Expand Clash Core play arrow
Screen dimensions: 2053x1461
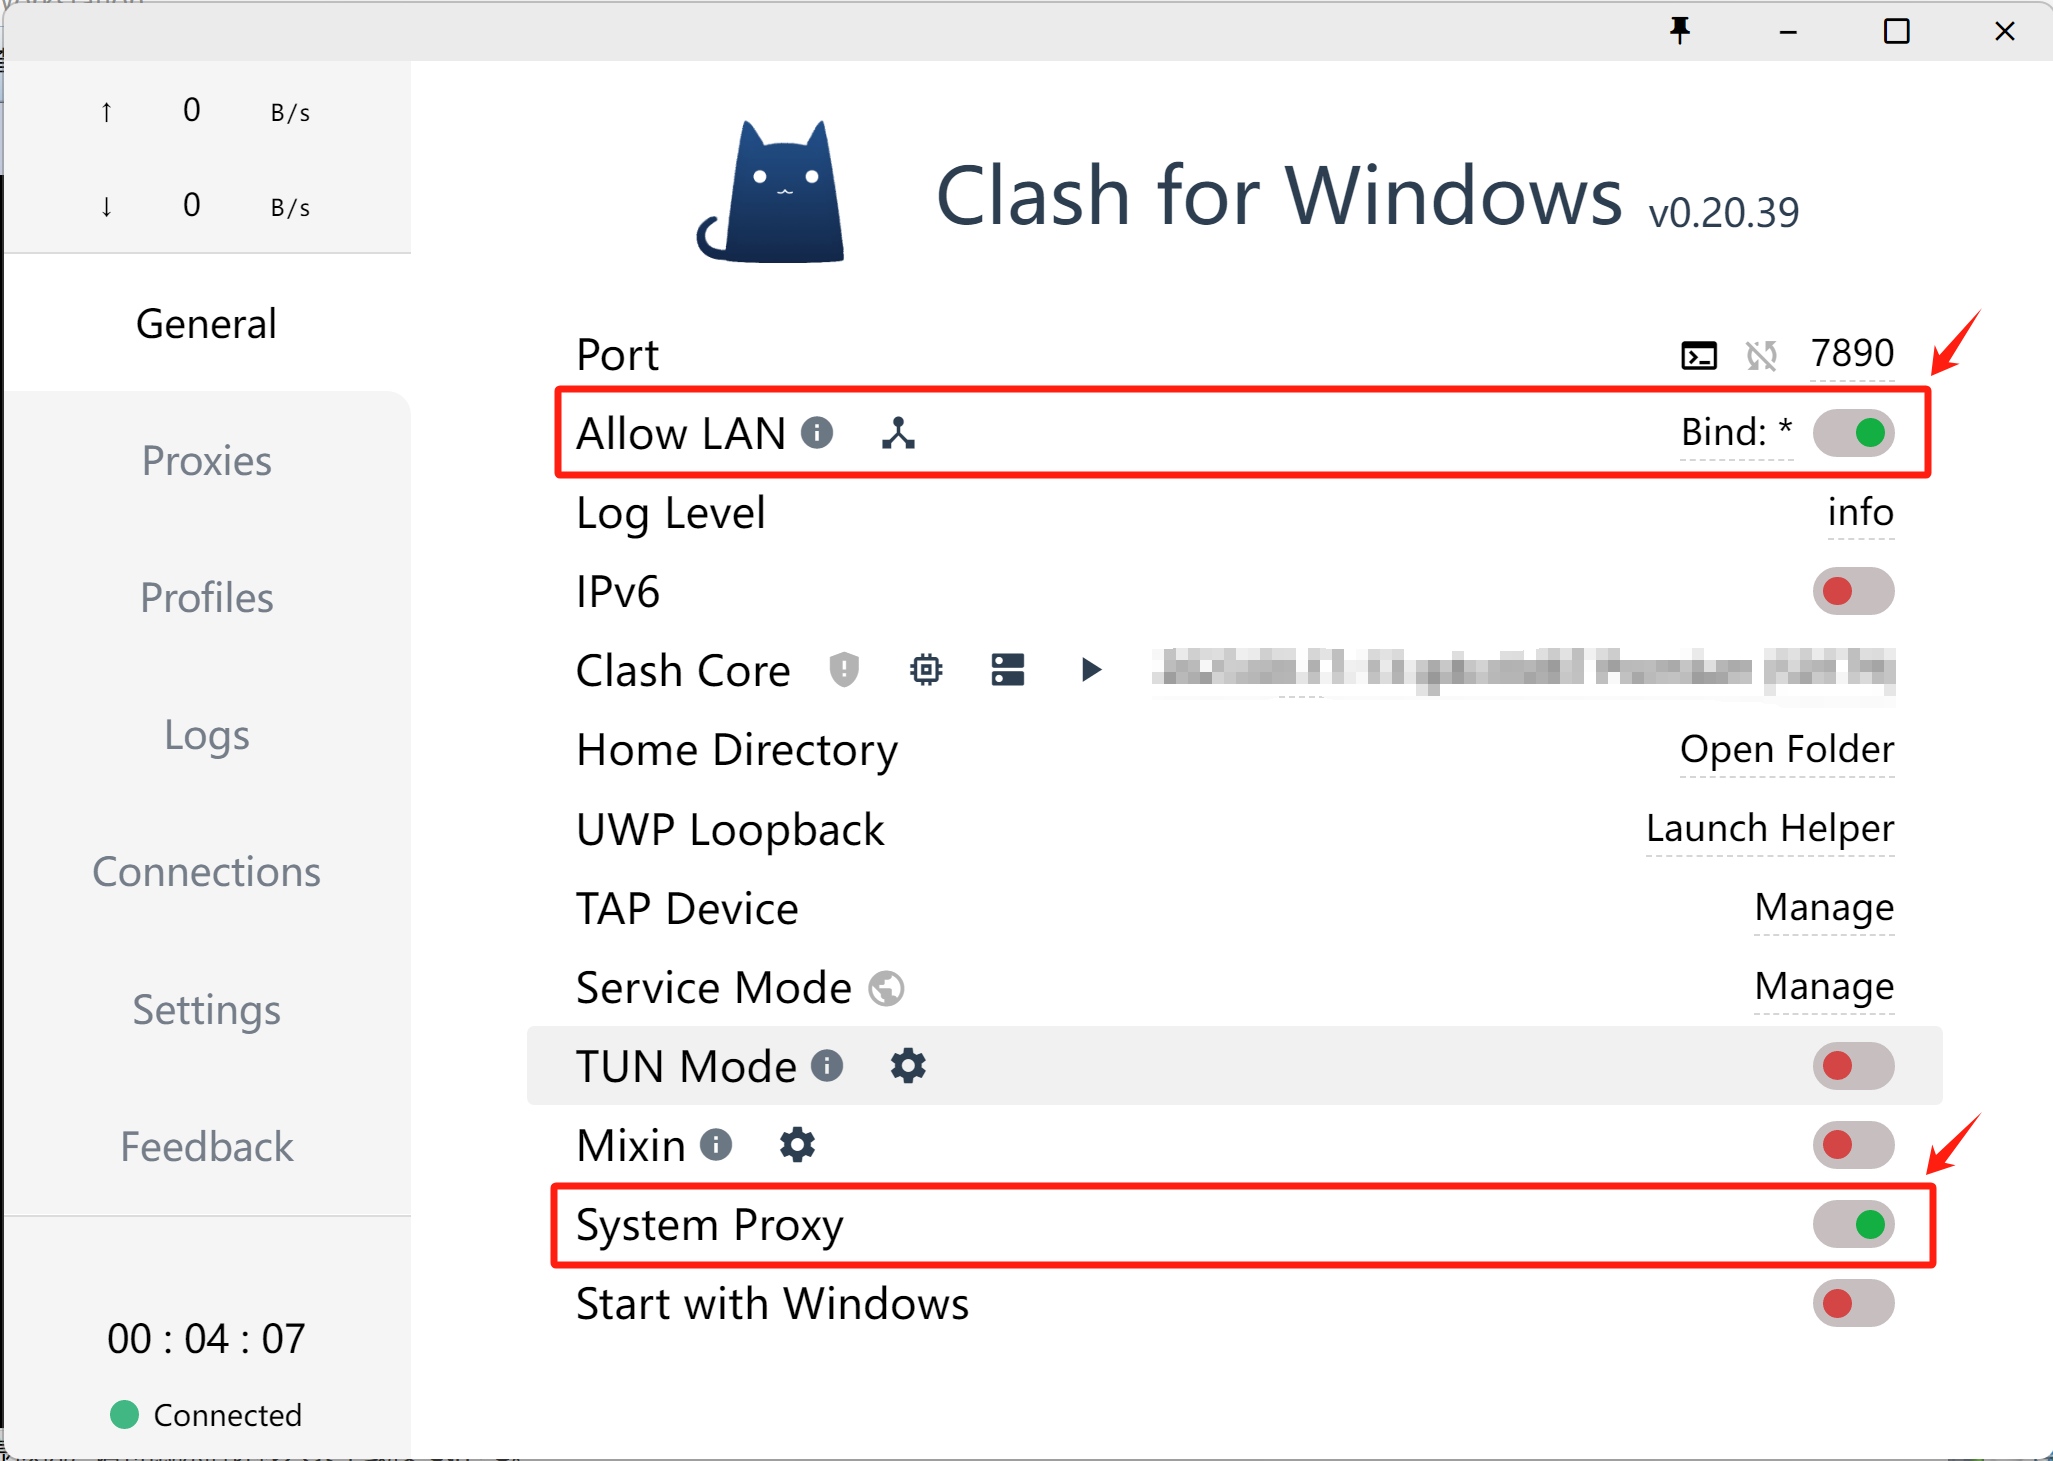point(1091,669)
